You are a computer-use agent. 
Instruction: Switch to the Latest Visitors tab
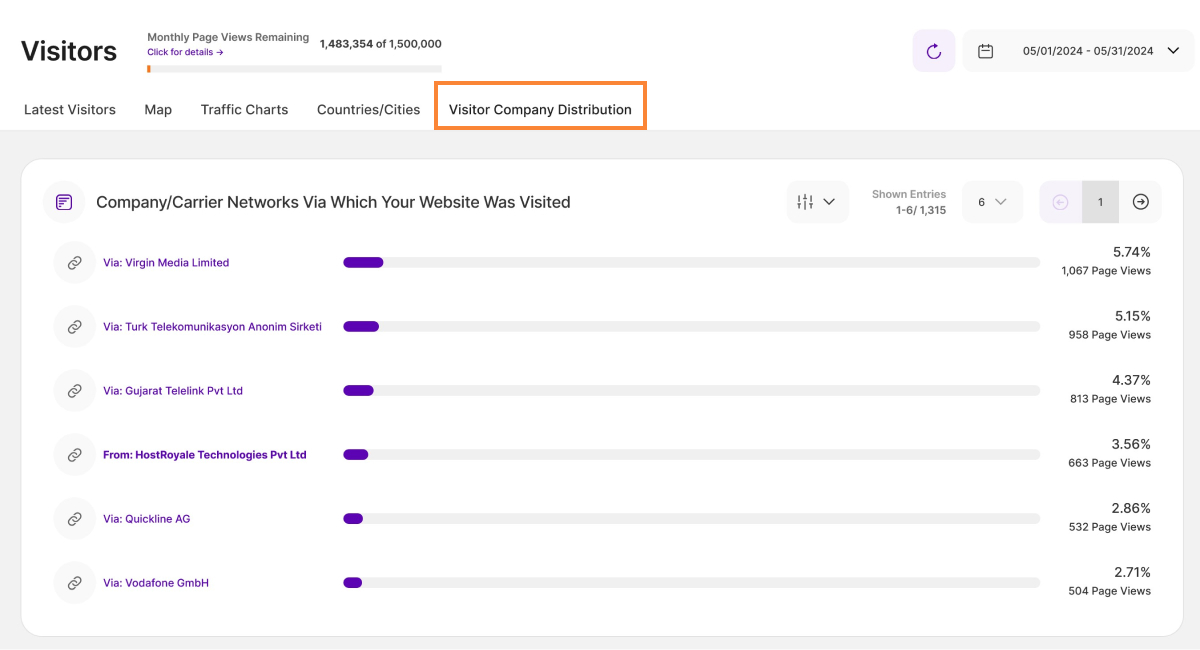pos(70,110)
